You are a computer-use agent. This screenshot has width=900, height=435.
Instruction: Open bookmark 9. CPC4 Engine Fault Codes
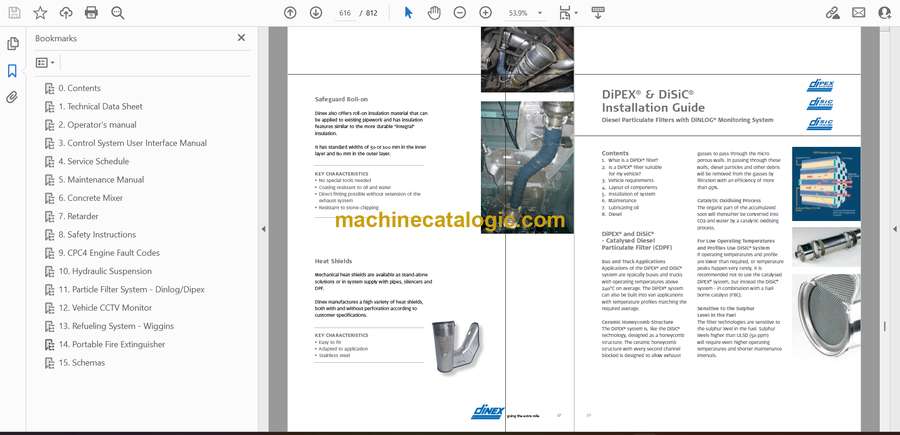tap(109, 253)
